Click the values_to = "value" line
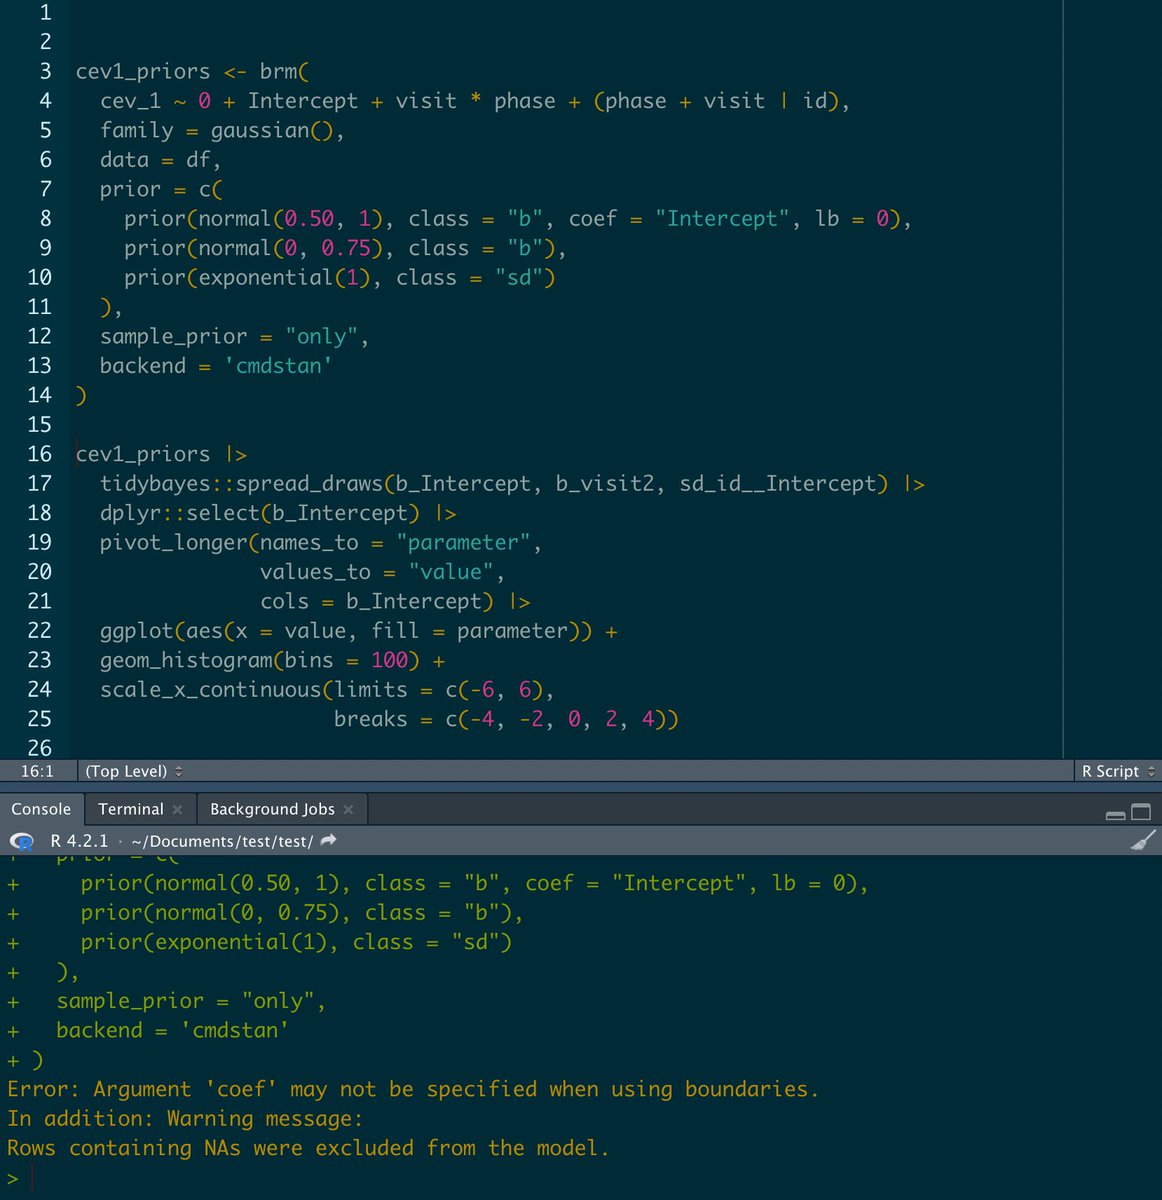This screenshot has height=1200, width=1162. coord(383,572)
